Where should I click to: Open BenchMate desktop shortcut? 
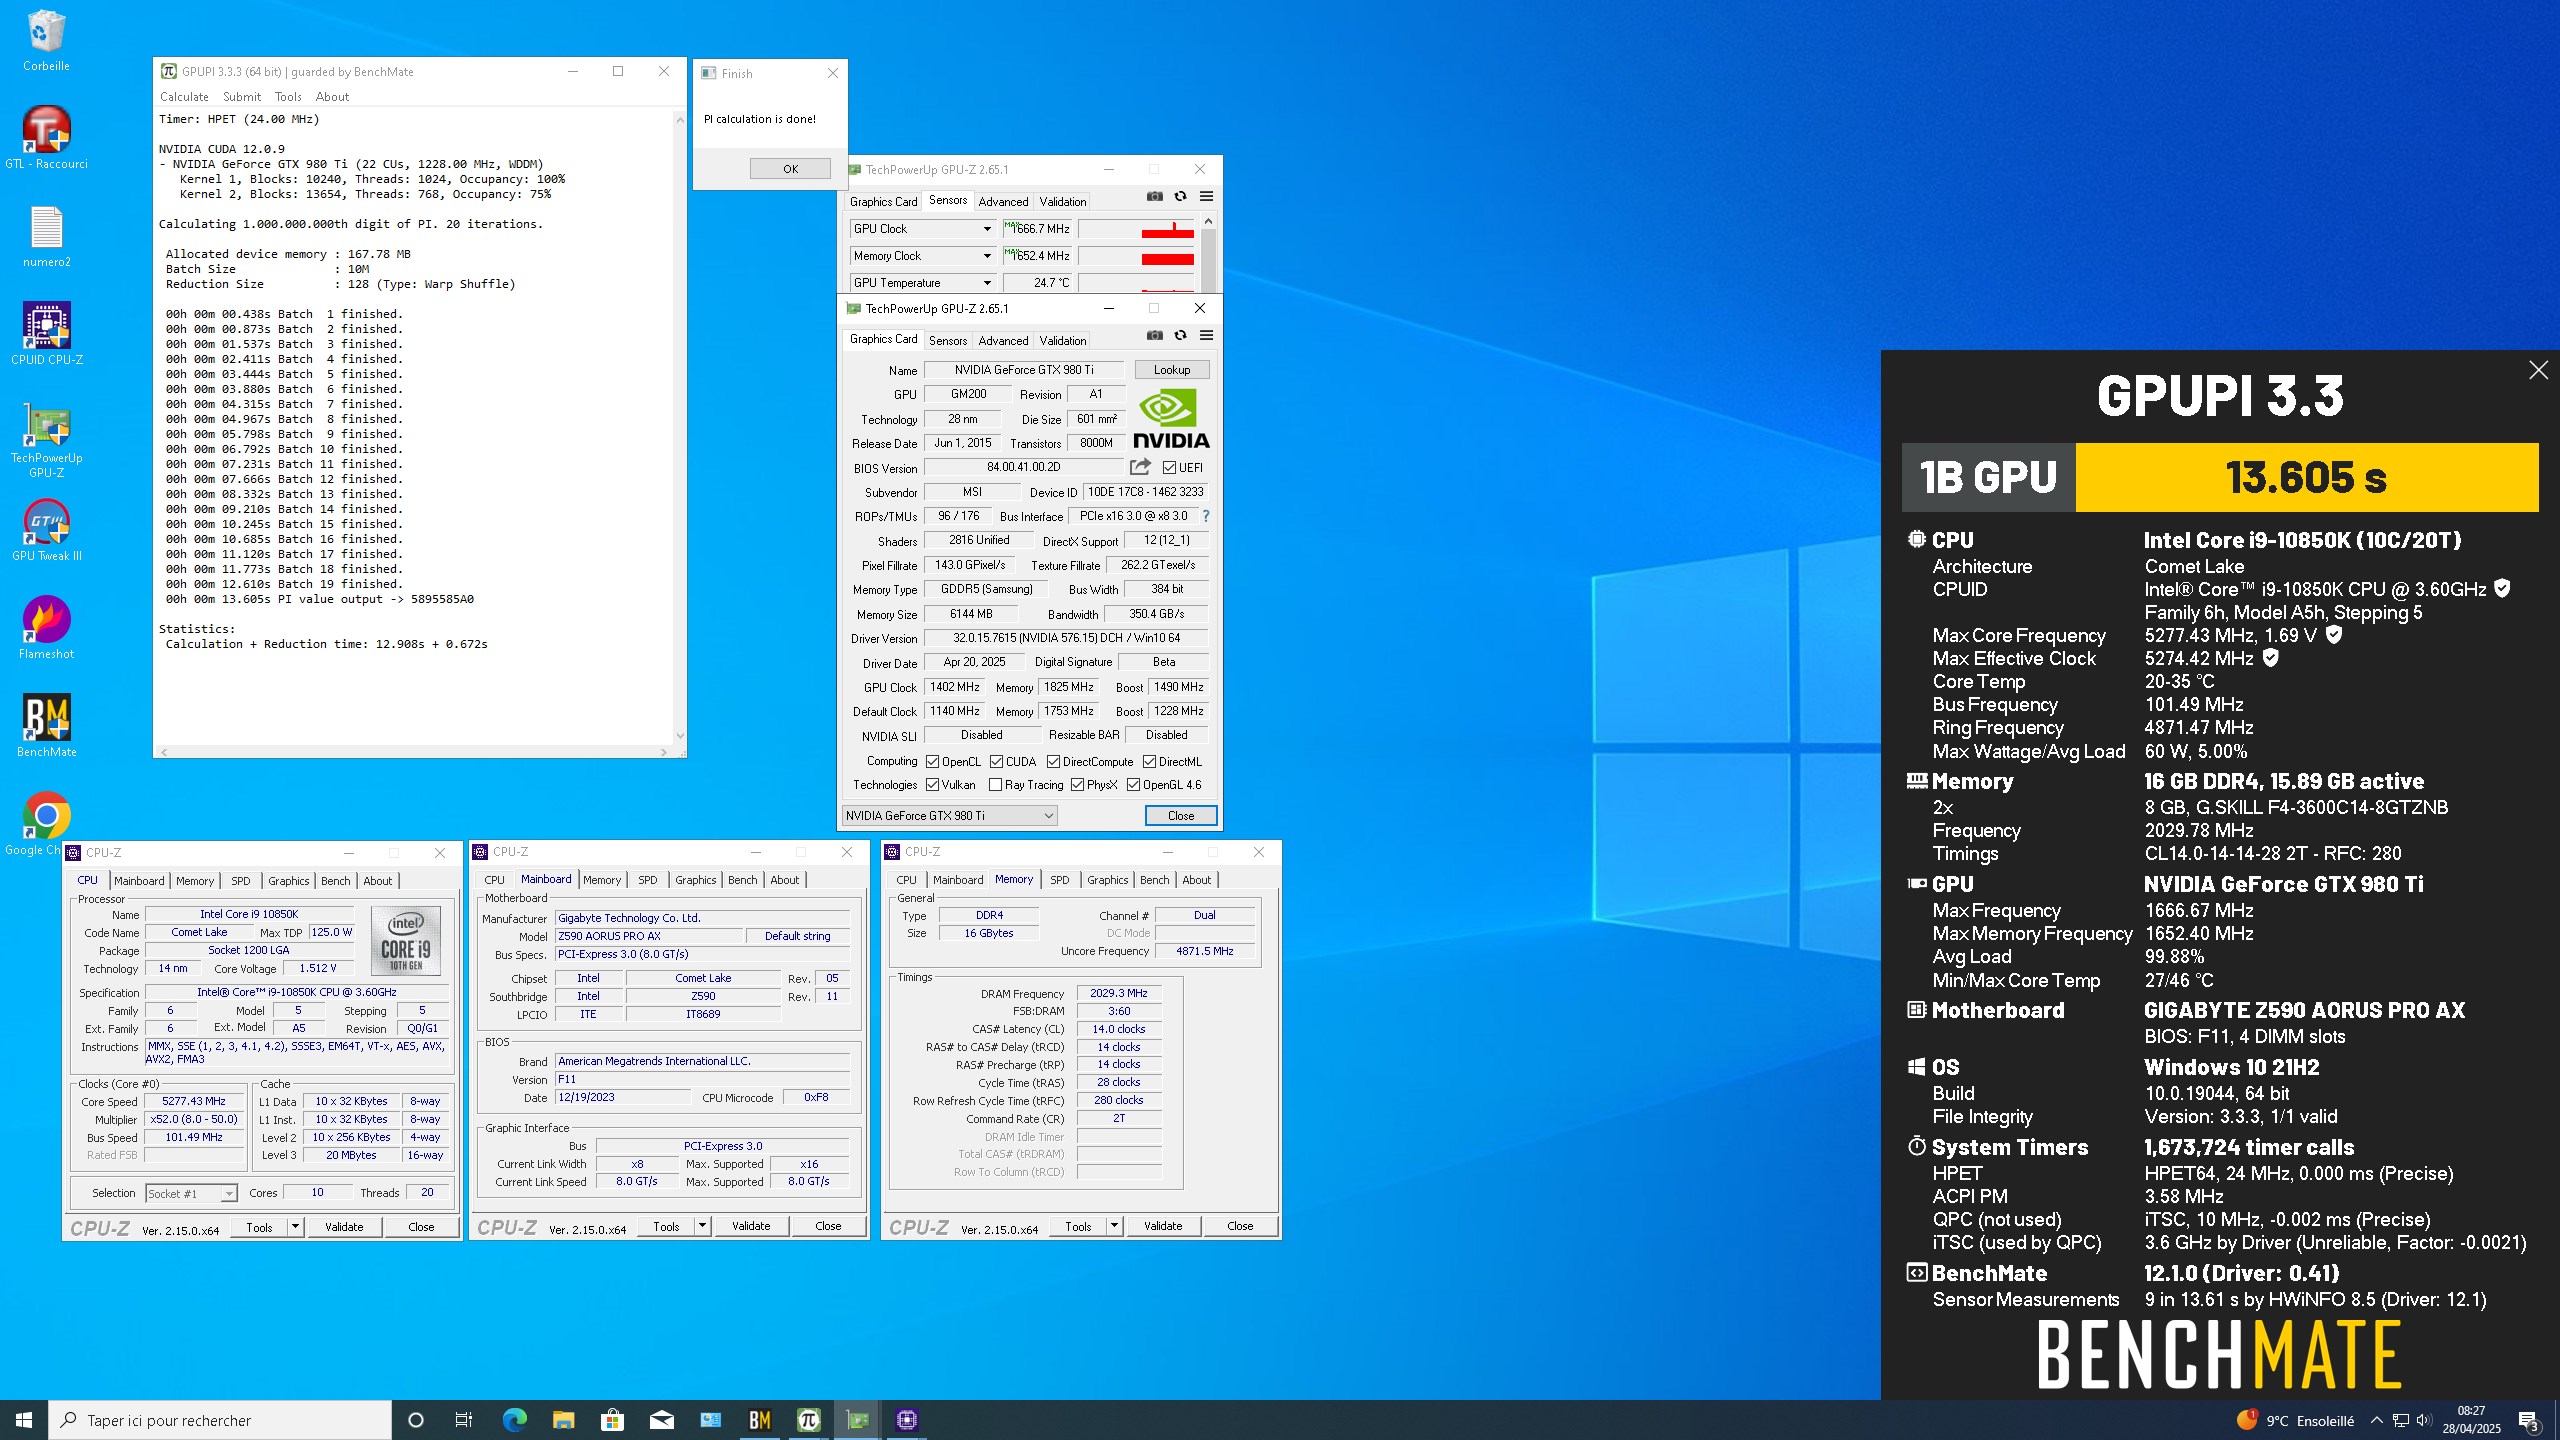[x=46, y=726]
